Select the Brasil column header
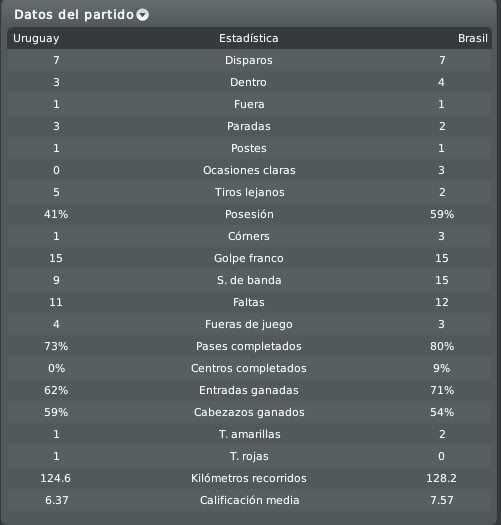Image resolution: width=501 pixels, height=525 pixels. pyautogui.click(x=473, y=38)
